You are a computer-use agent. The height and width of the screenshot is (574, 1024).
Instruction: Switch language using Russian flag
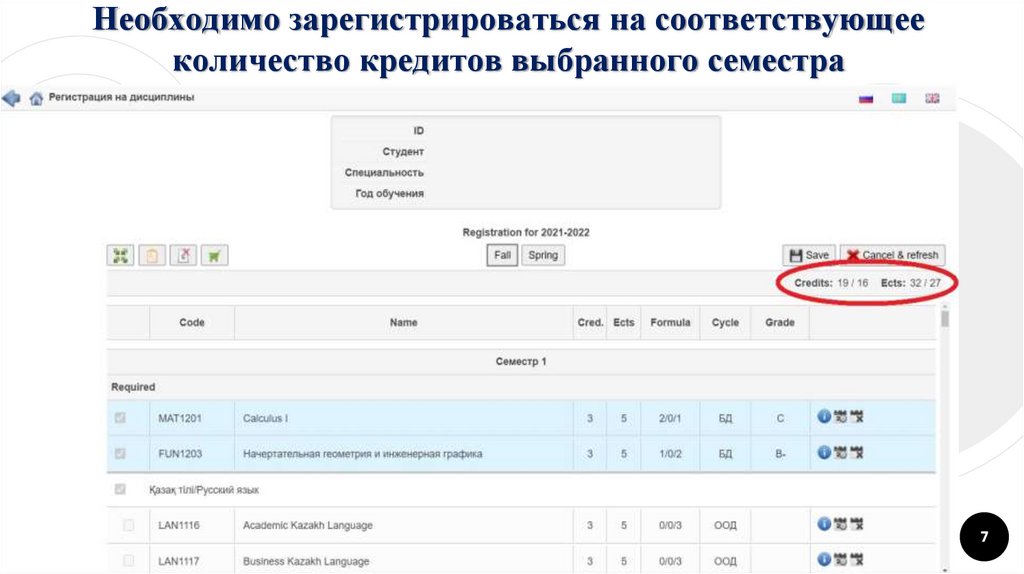[866, 98]
